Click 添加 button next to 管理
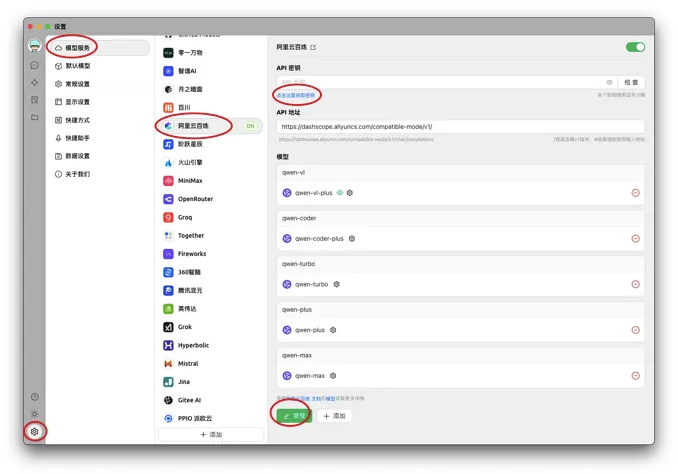The width and height of the screenshot is (678, 474). point(334,416)
